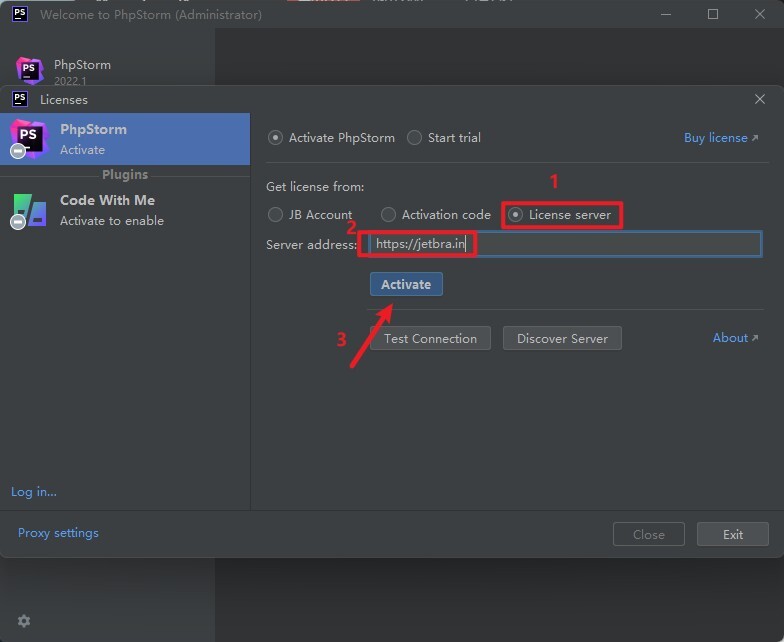Click 'Activate to enable' text

(112, 220)
